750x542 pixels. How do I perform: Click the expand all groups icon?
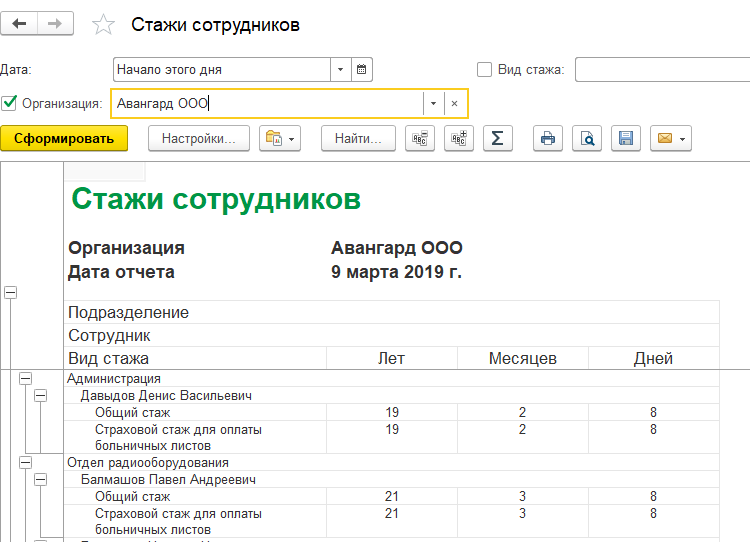(x=459, y=139)
